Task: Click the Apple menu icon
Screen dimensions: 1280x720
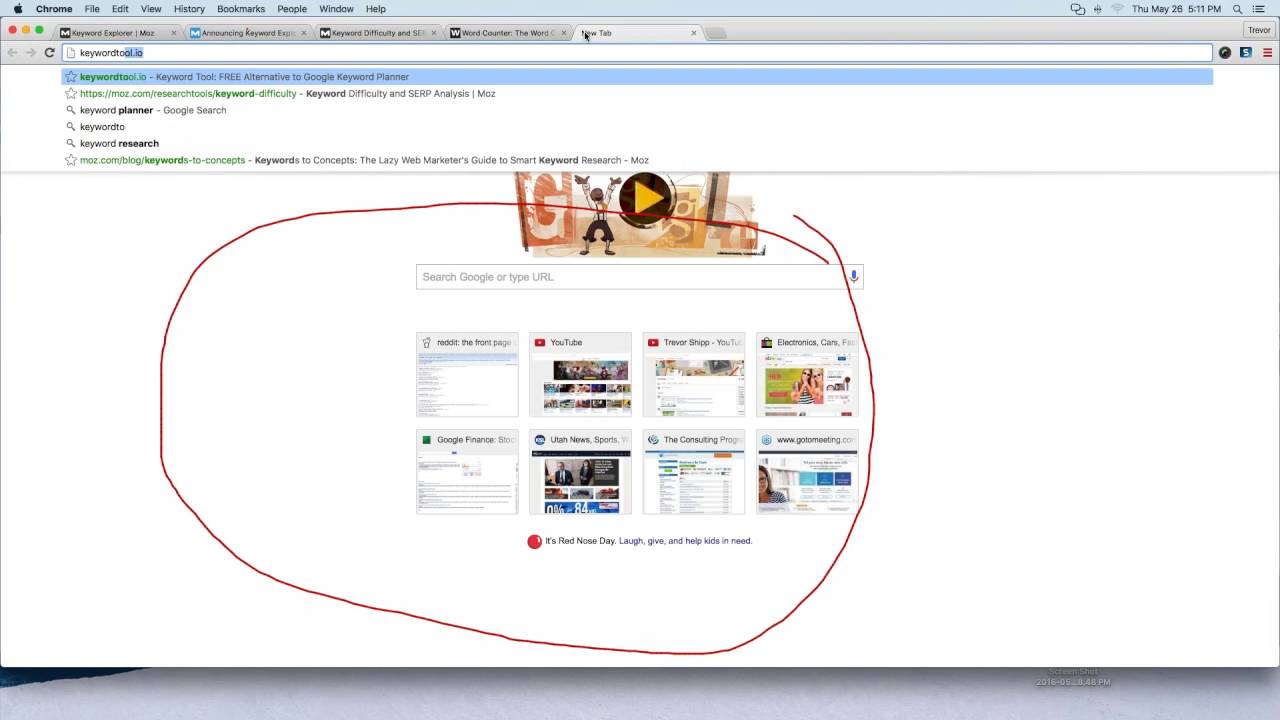Action: coord(18,9)
